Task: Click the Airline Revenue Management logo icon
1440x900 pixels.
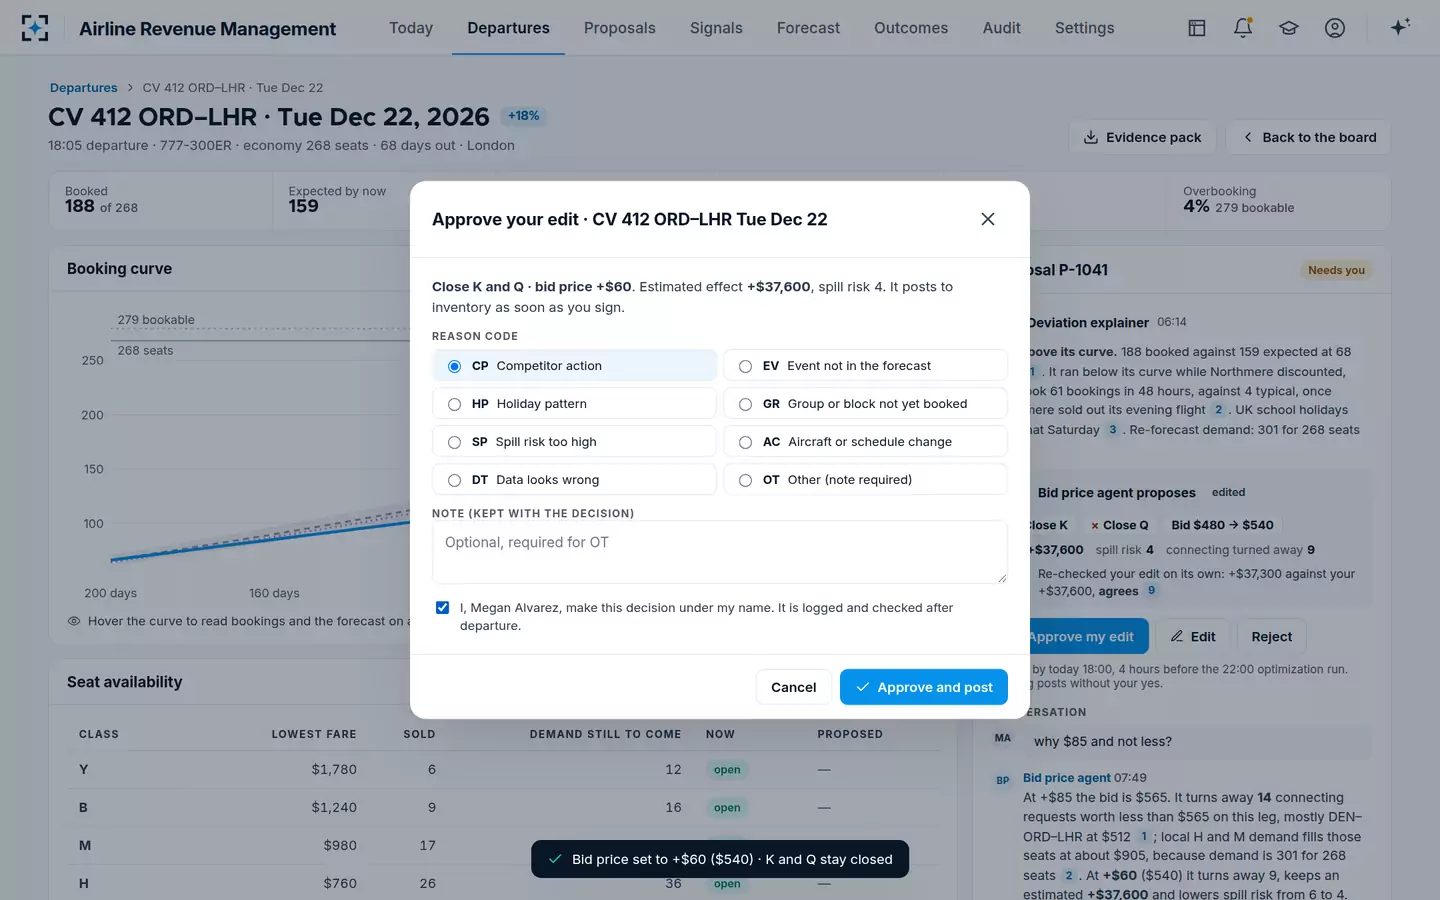Action: (35, 28)
